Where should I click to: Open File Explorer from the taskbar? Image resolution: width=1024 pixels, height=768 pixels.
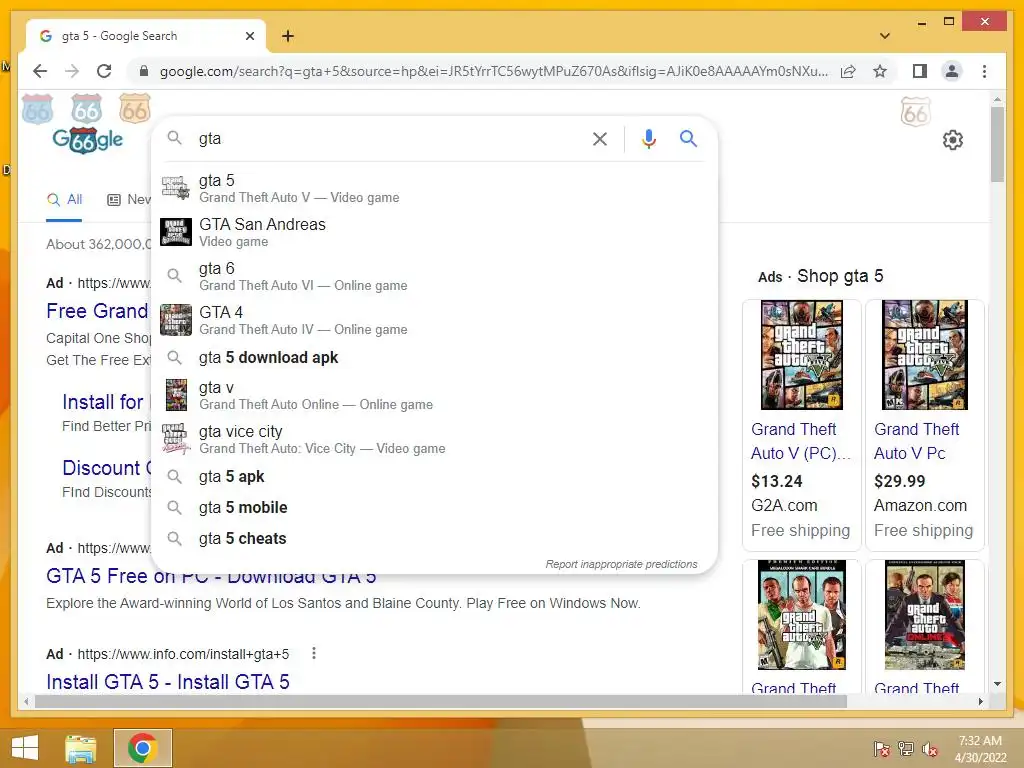pyautogui.click(x=80, y=748)
